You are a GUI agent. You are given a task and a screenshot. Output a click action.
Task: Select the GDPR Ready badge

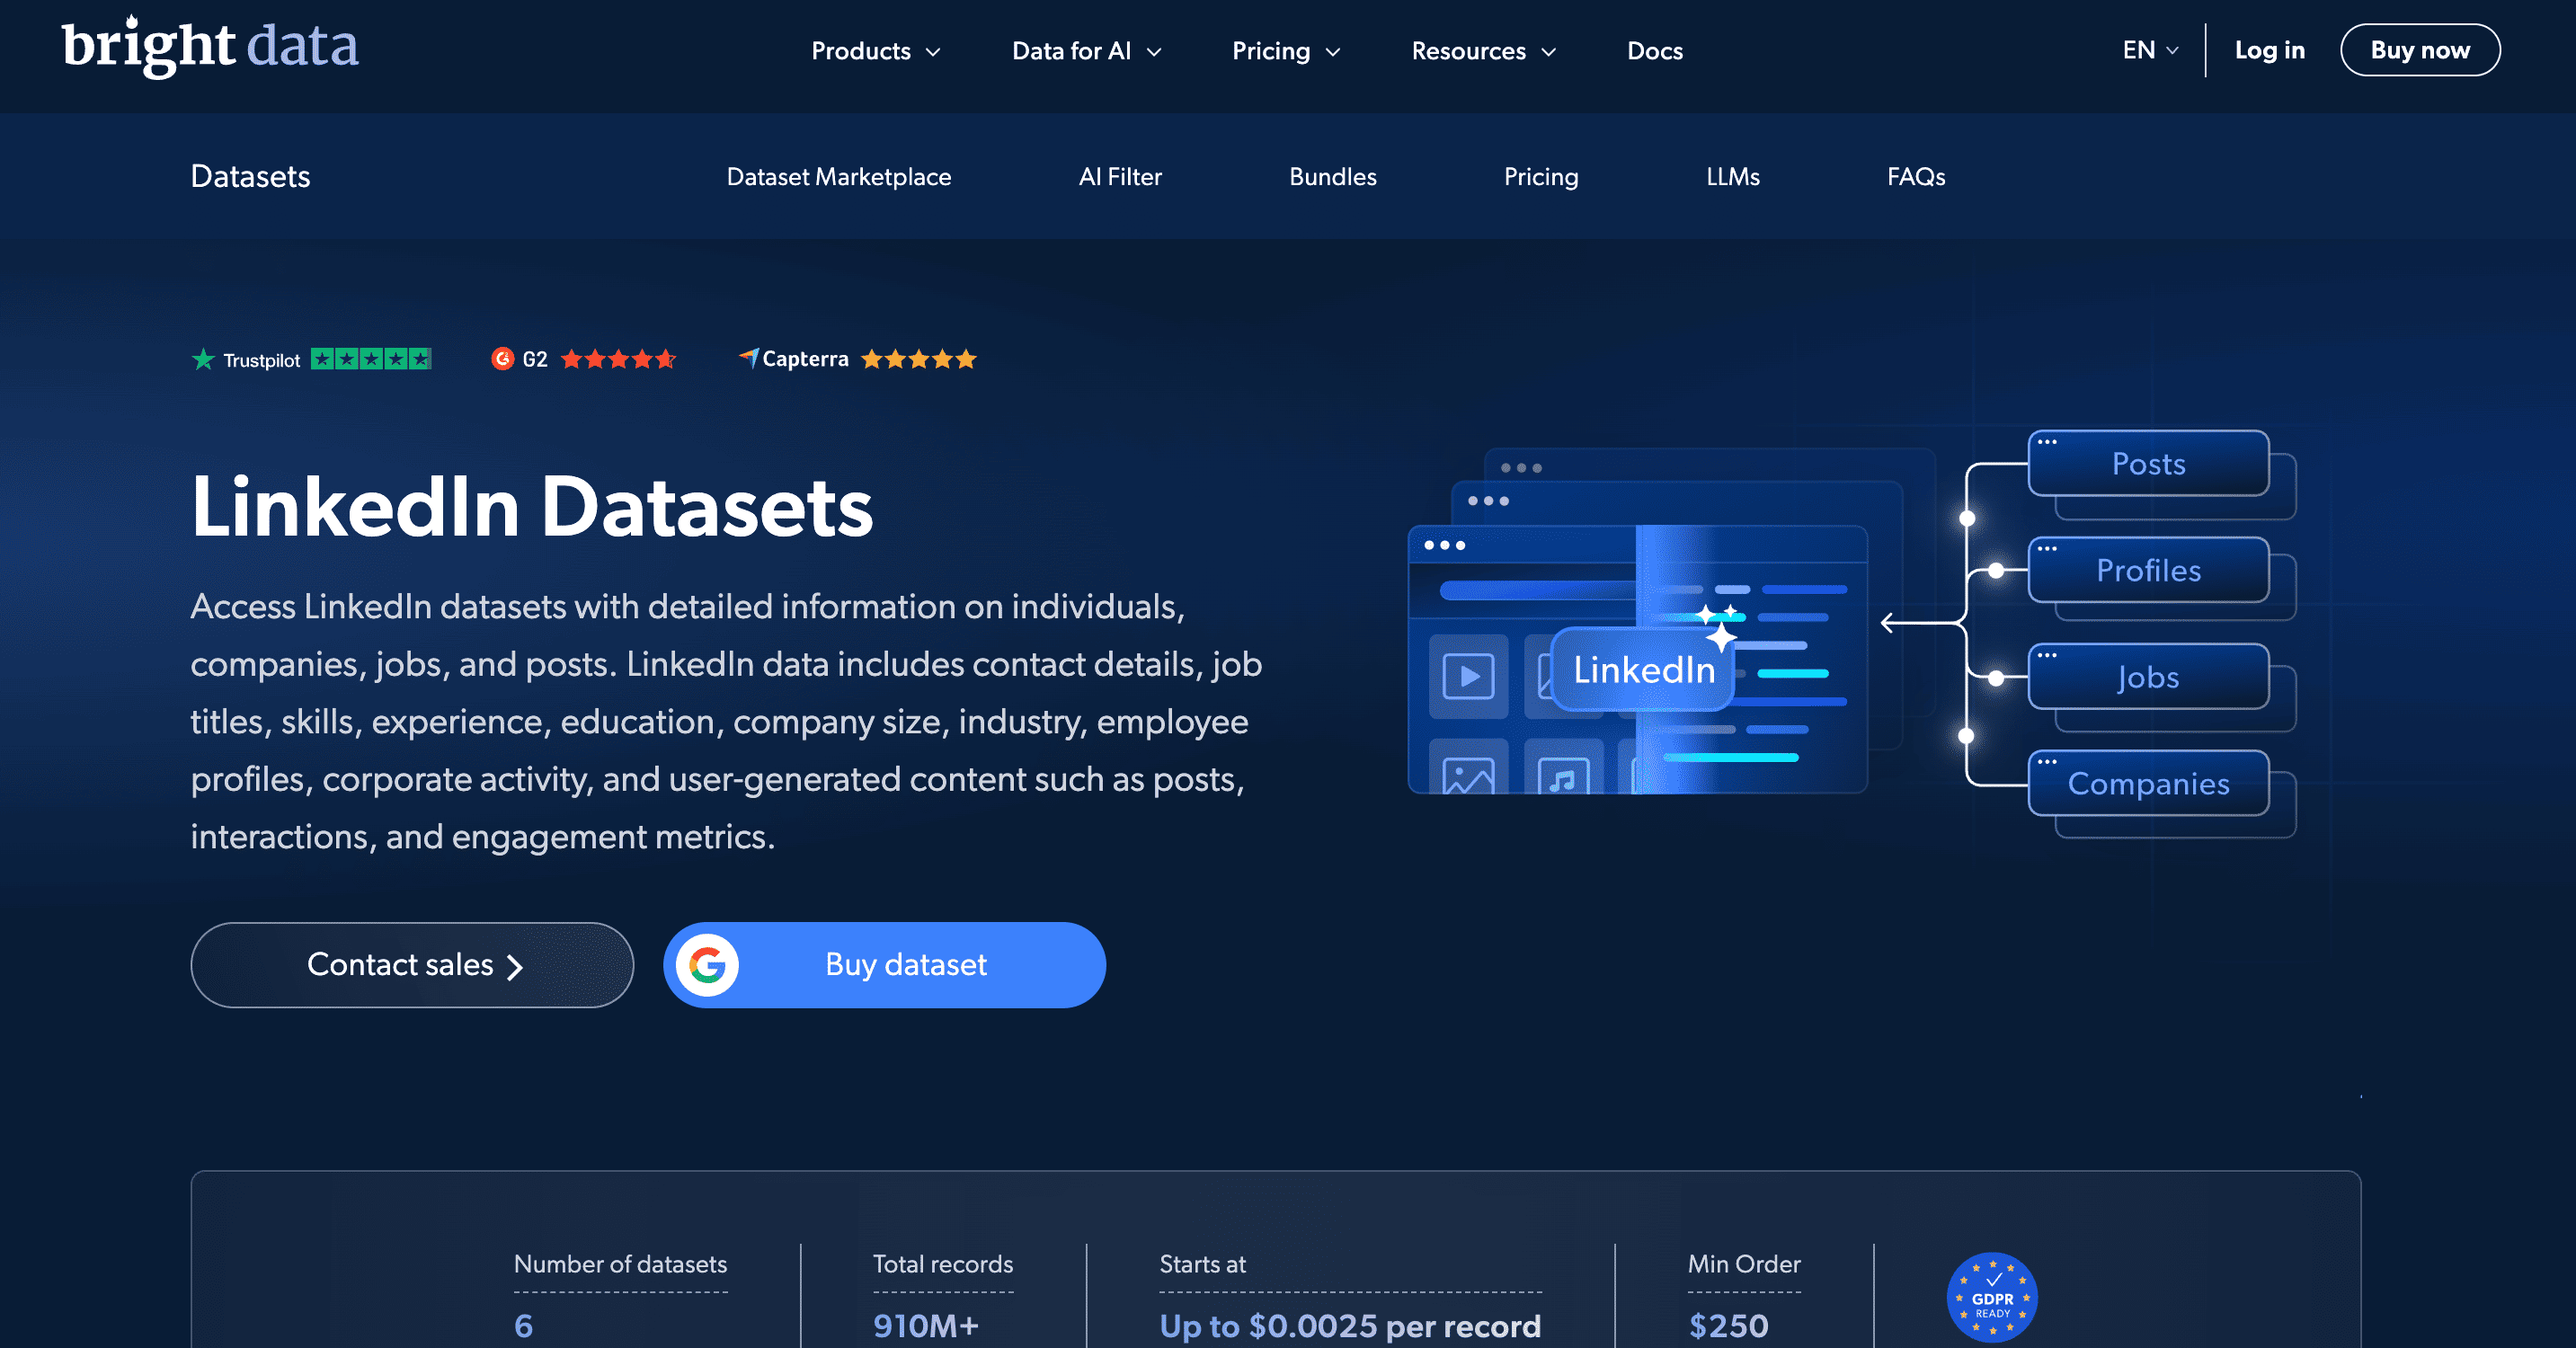pos(1993,1297)
